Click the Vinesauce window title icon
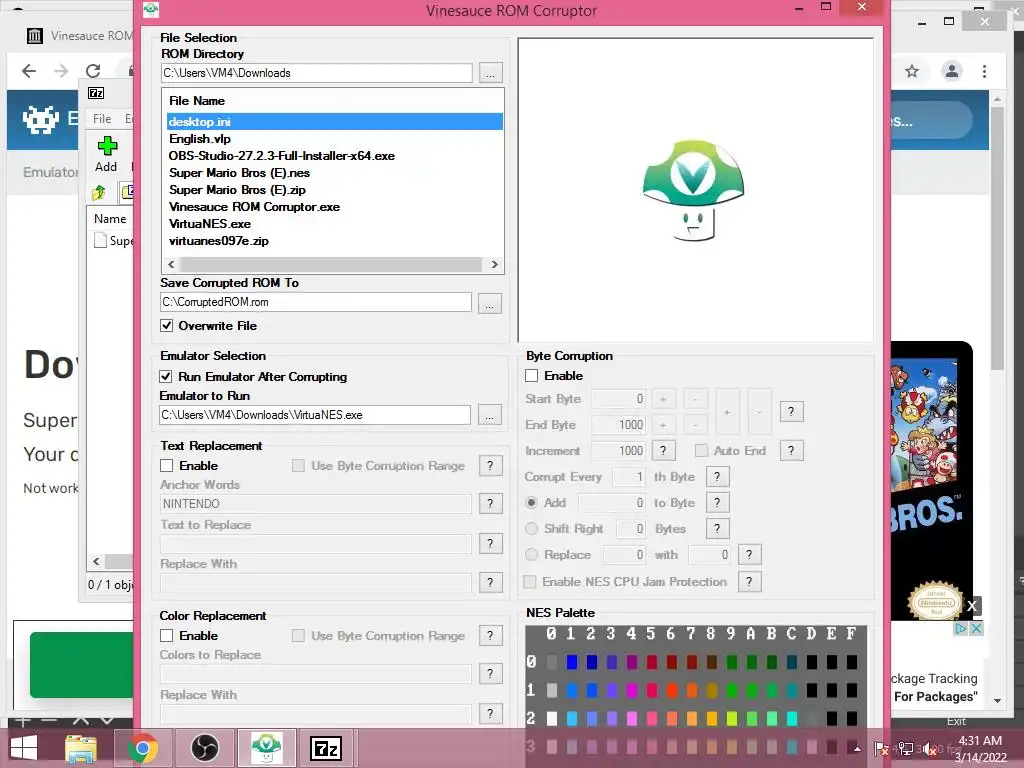The width and height of the screenshot is (1024, 768). [151, 9]
